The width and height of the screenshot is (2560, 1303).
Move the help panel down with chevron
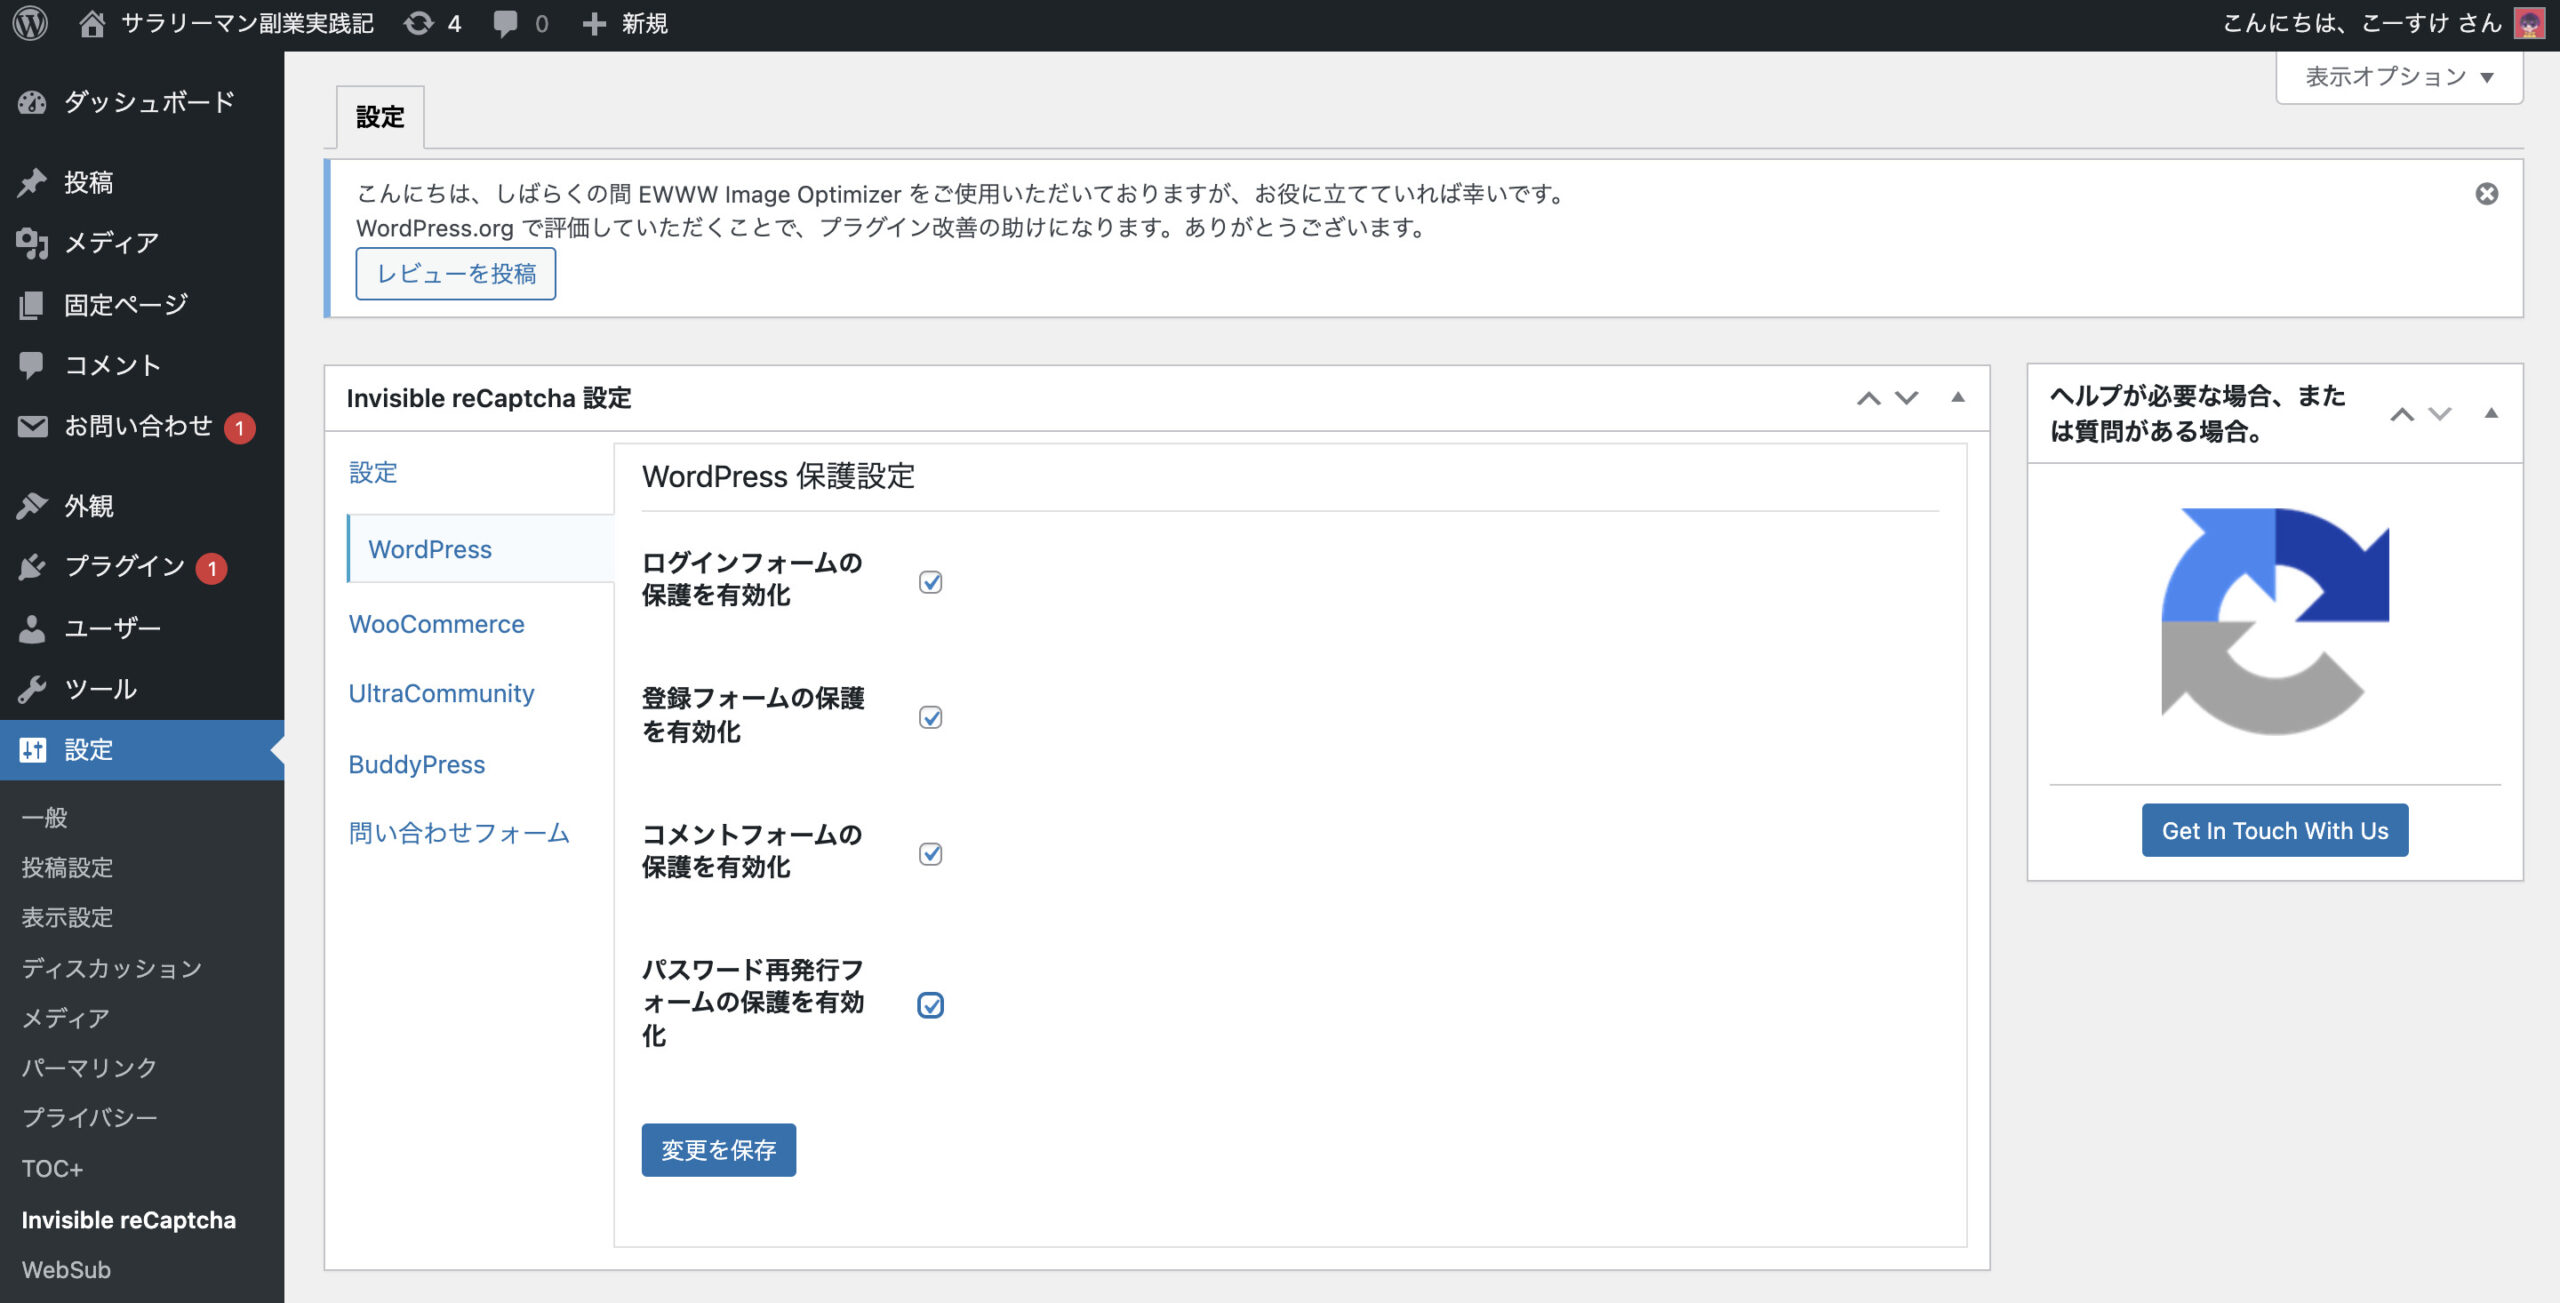coord(2440,414)
